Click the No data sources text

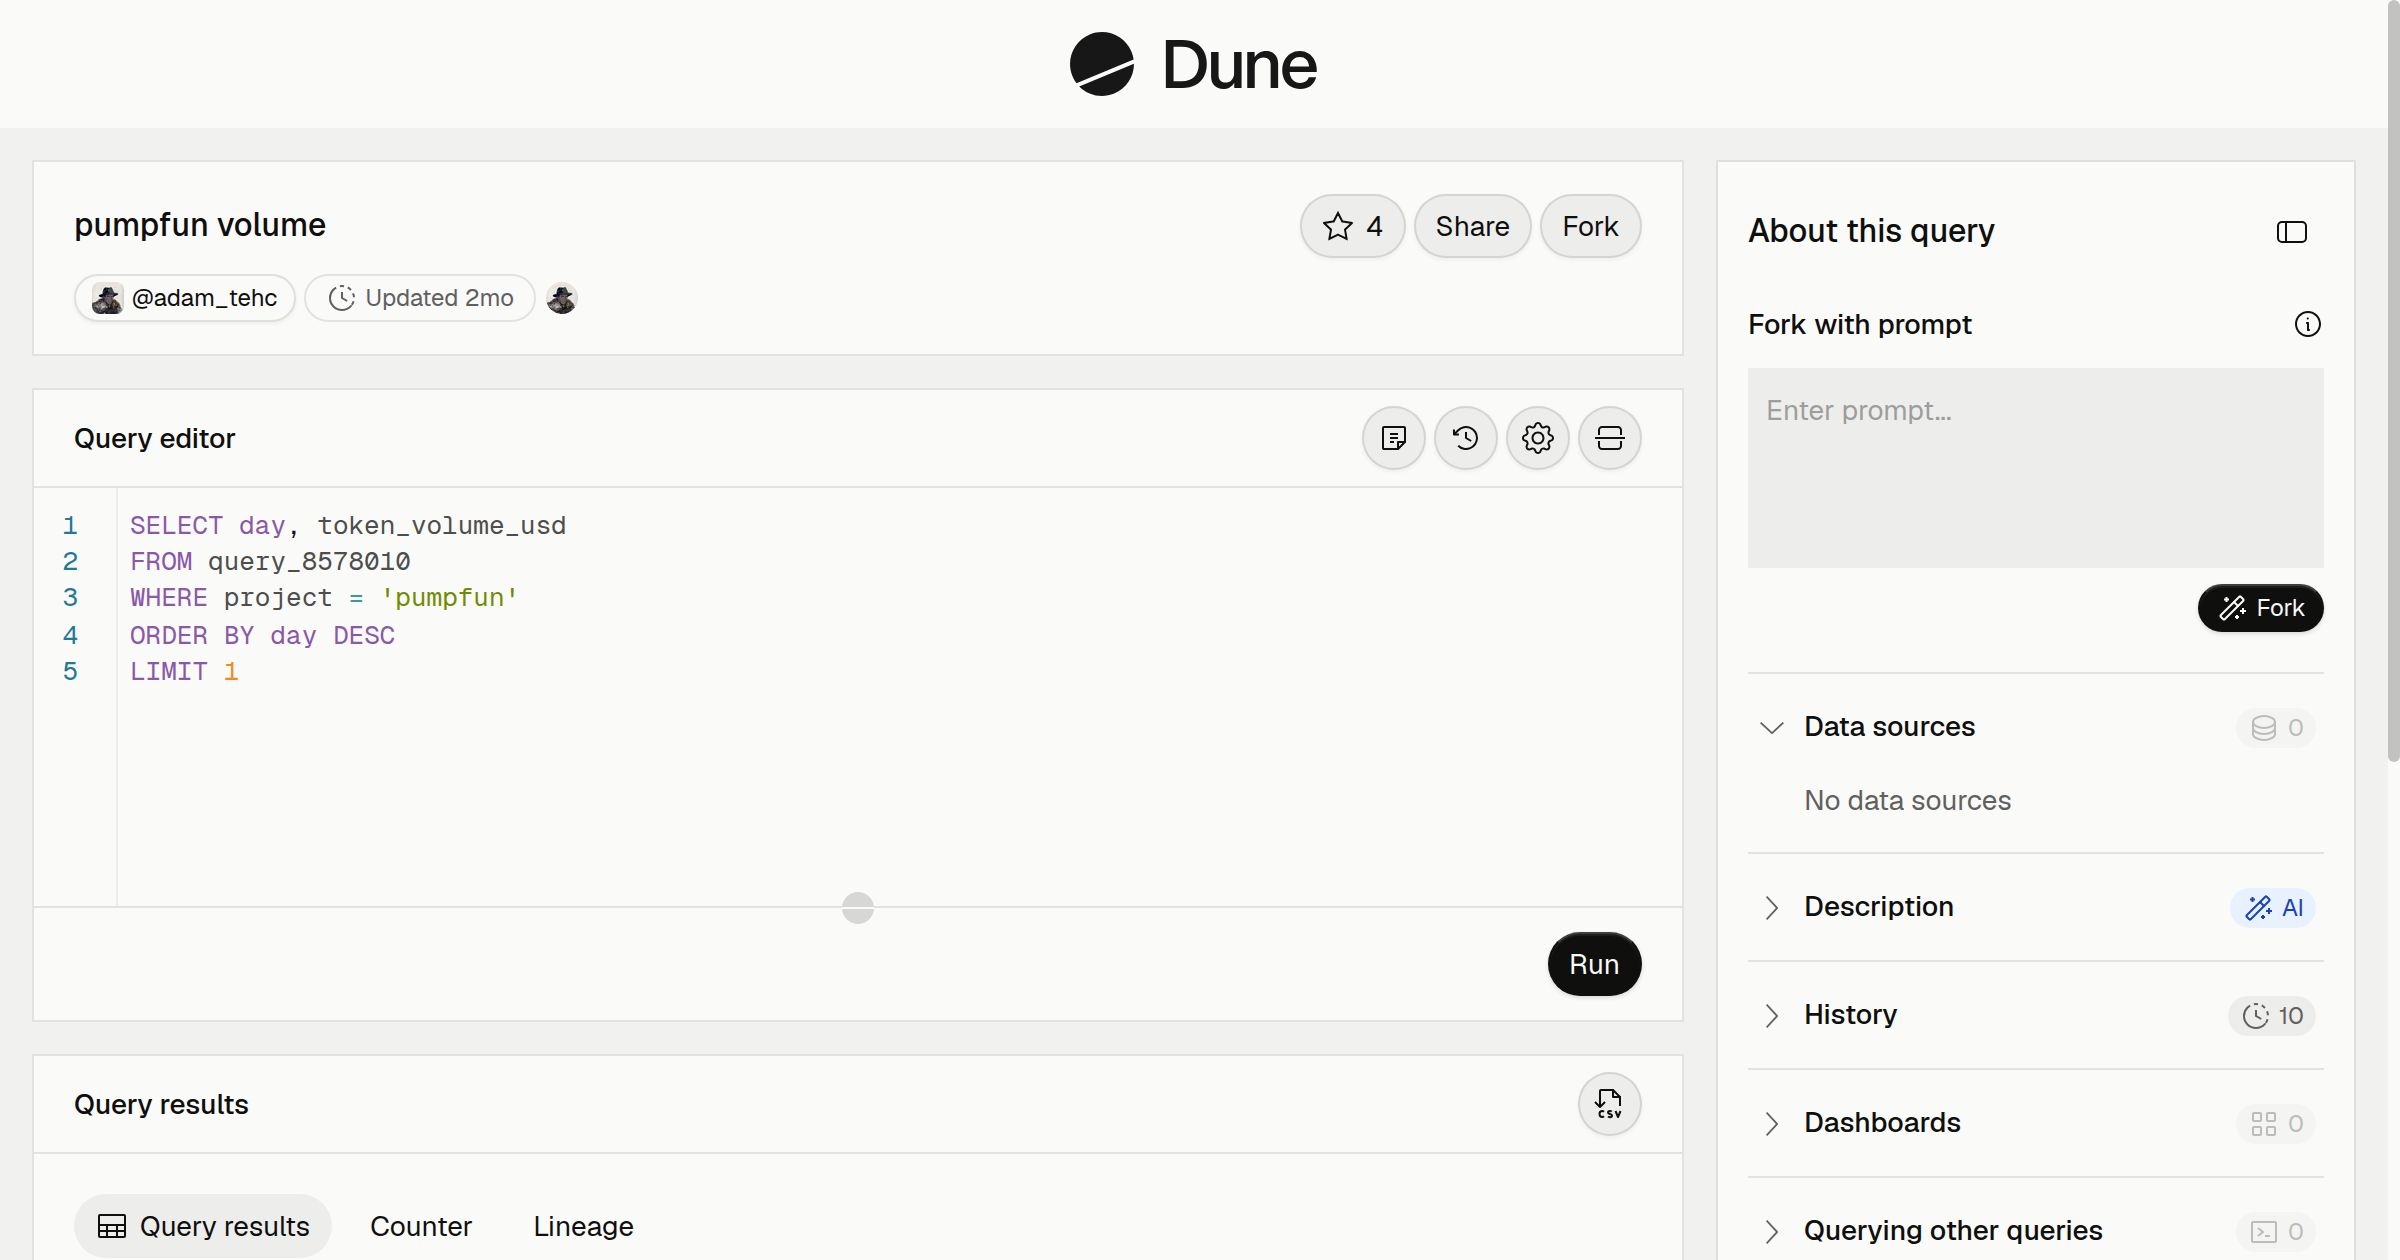[1907, 800]
